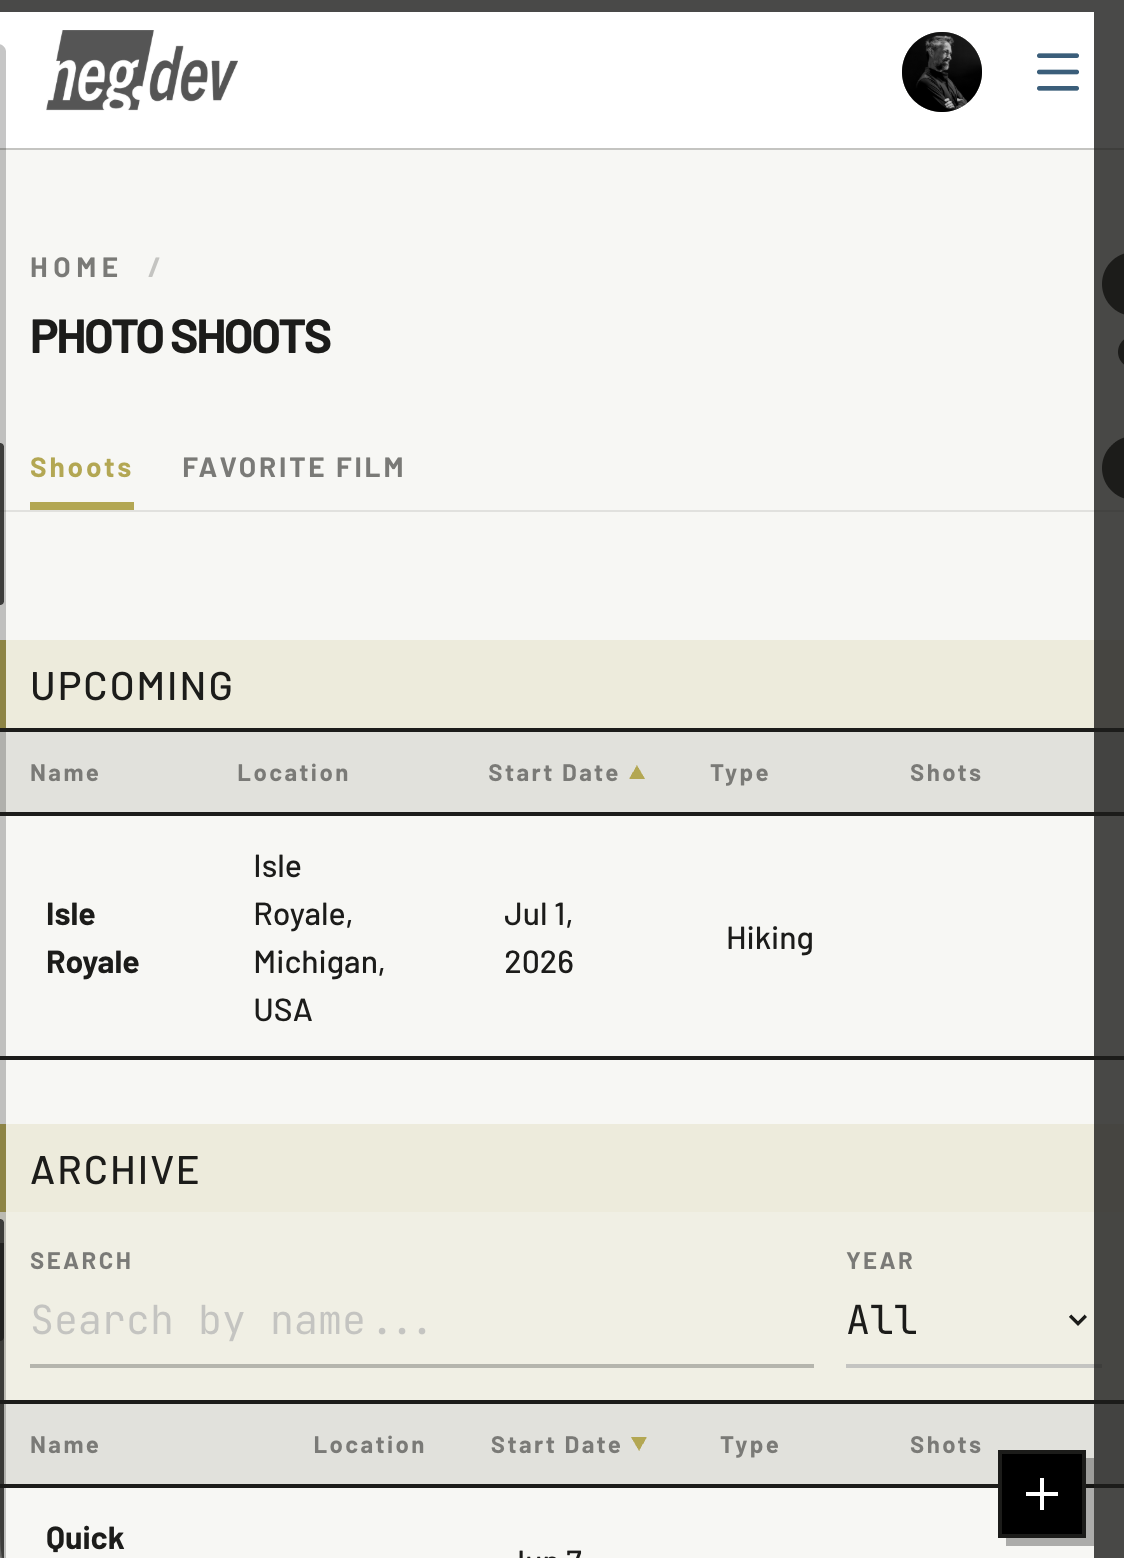Viewport: 1124px width, 1558px height.
Task: Sort Archive table by Type
Action: [750, 1445]
